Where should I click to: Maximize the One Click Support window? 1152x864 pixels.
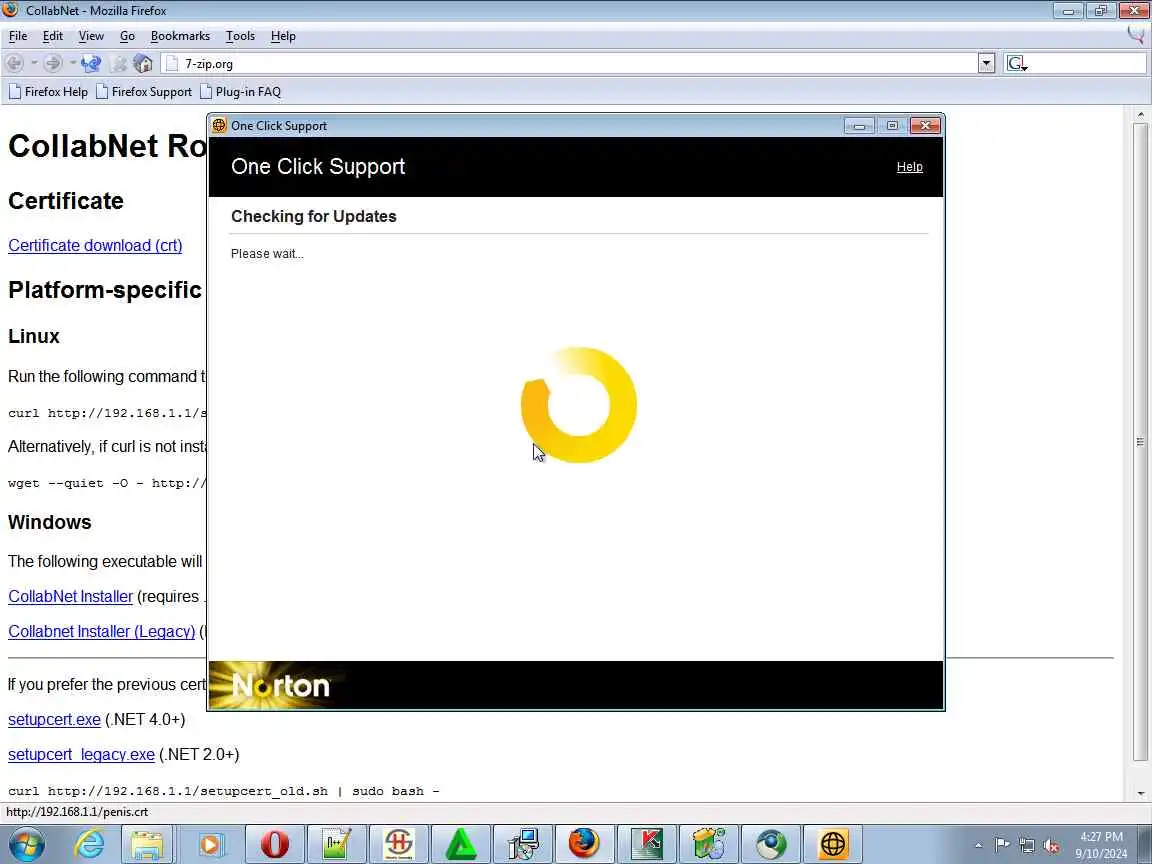pyautogui.click(x=892, y=126)
